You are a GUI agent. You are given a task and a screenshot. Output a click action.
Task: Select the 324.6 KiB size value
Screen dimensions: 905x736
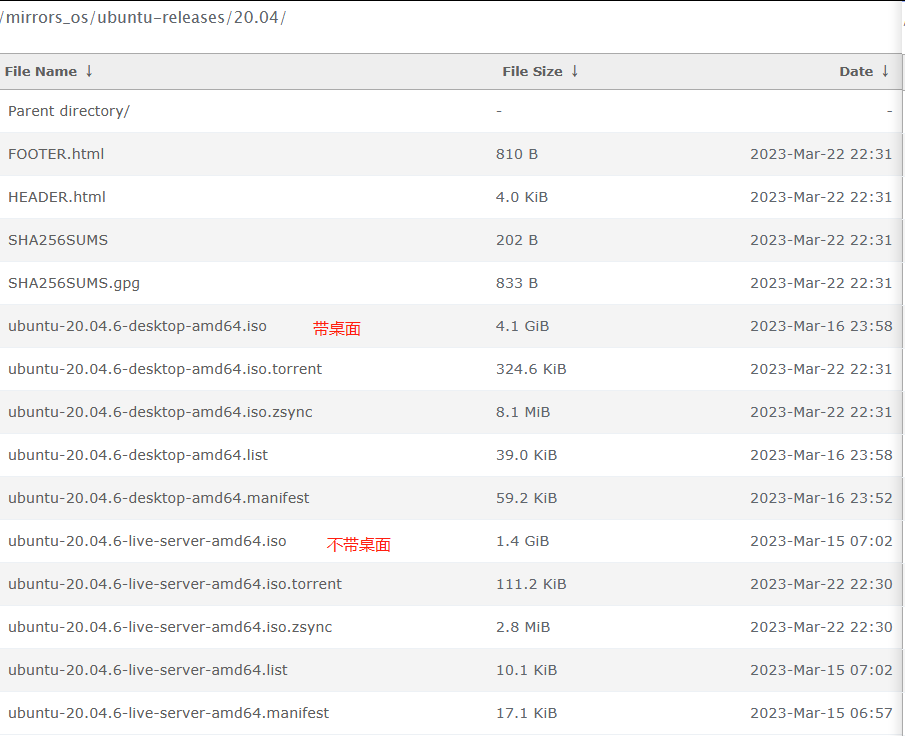[x=531, y=369]
